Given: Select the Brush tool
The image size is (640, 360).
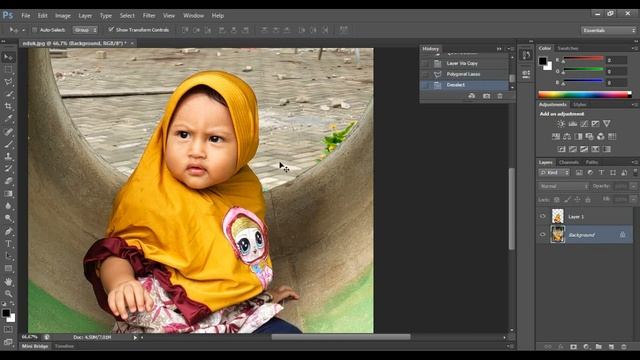Looking at the screenshot, I should click(8, 144).
